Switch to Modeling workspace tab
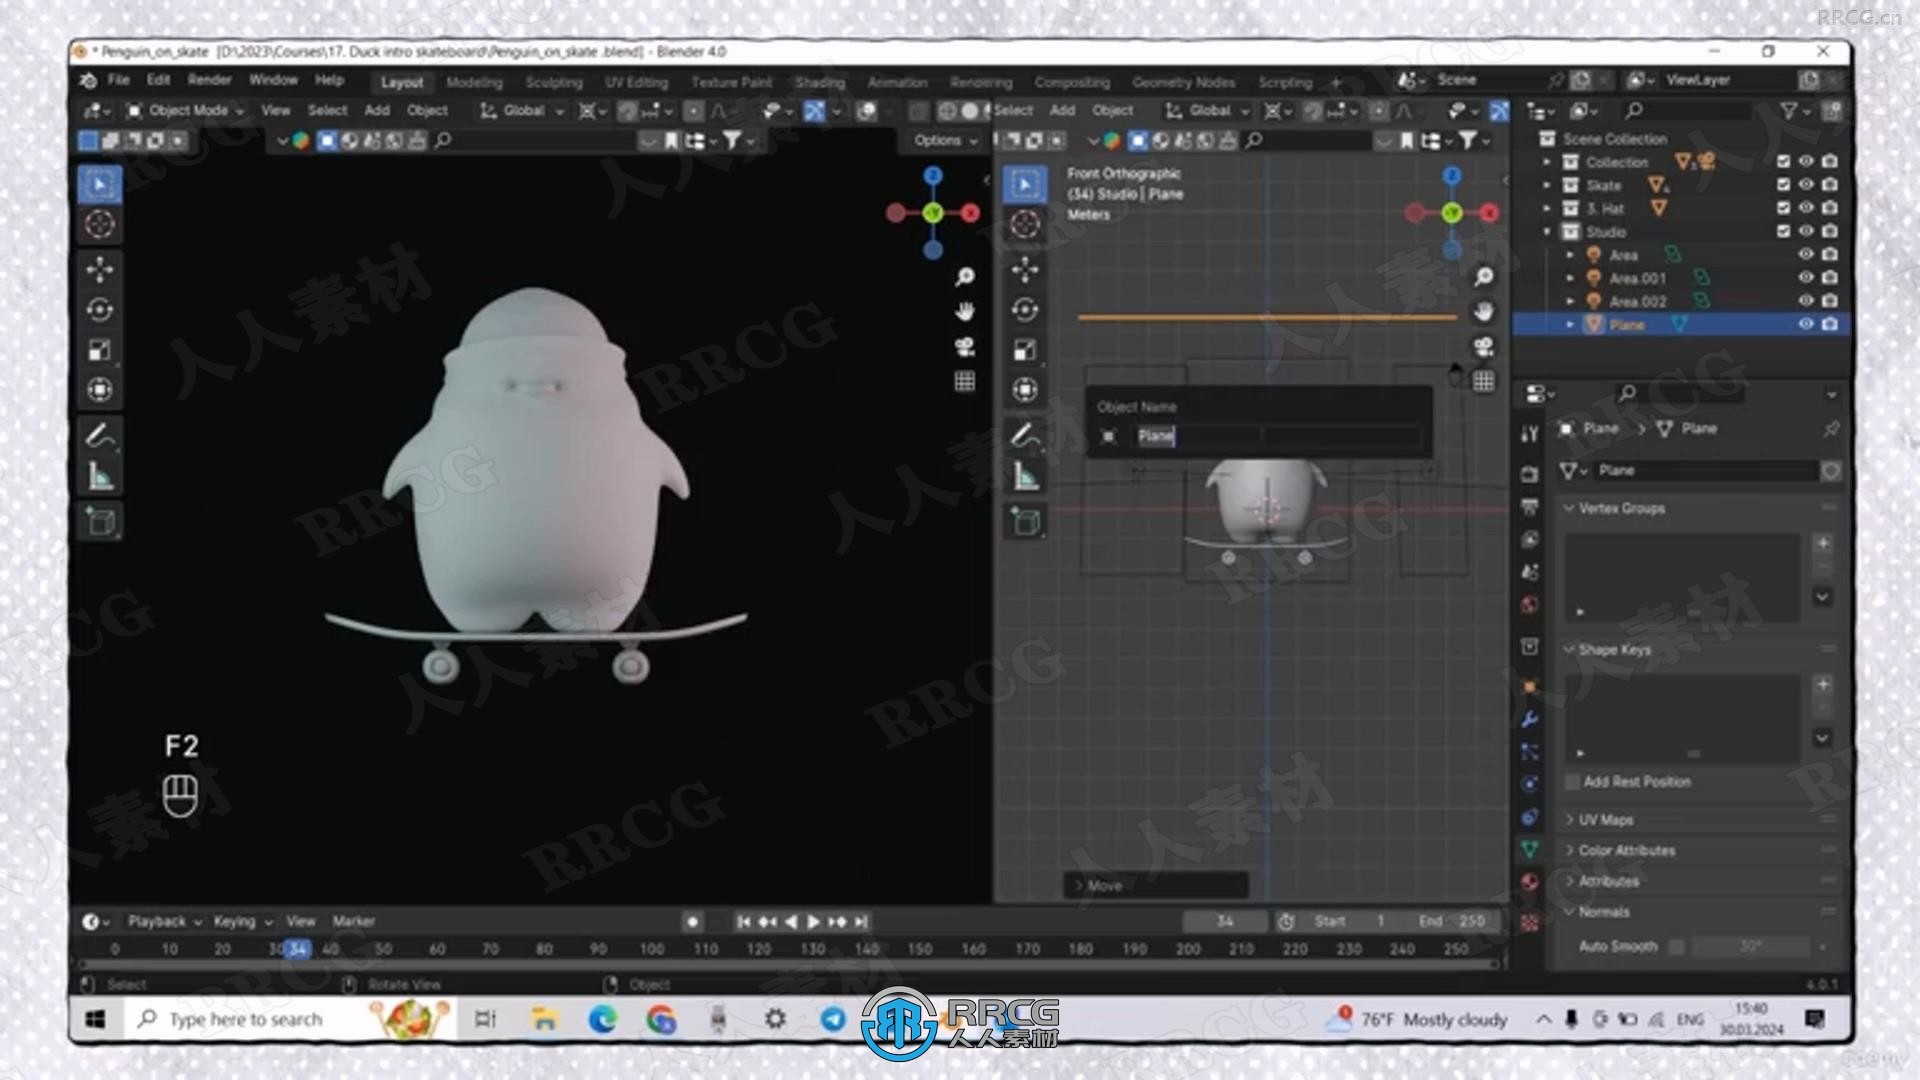This screenshot has width=1920, height=1080. tap(474, 82)
